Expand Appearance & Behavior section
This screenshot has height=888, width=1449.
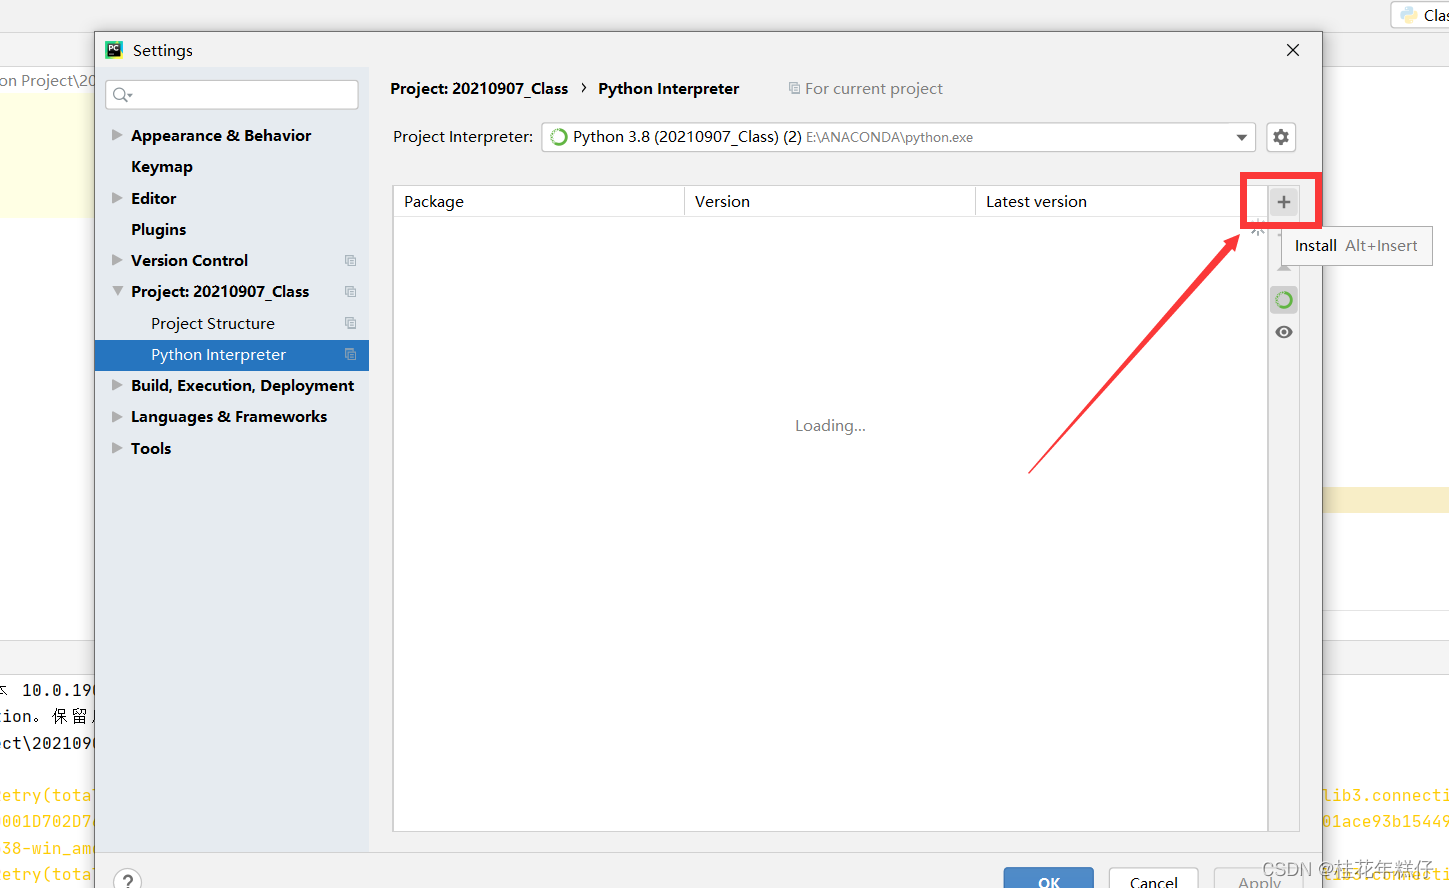[117, 135]
